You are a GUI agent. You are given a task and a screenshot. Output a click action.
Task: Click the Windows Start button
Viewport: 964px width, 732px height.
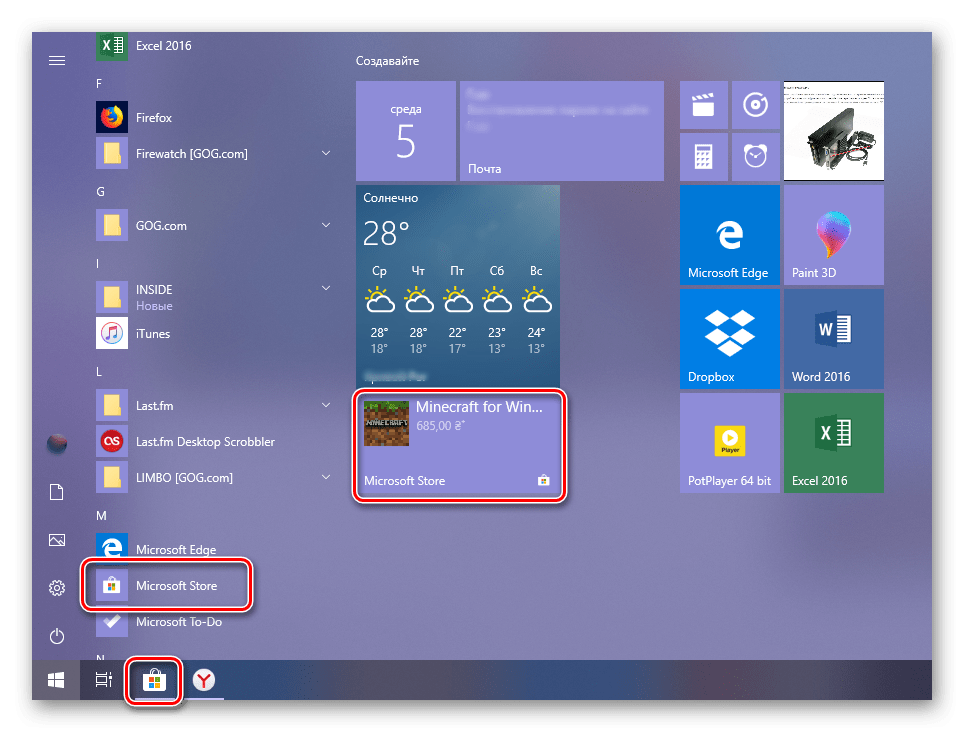(x=56, y=680)
